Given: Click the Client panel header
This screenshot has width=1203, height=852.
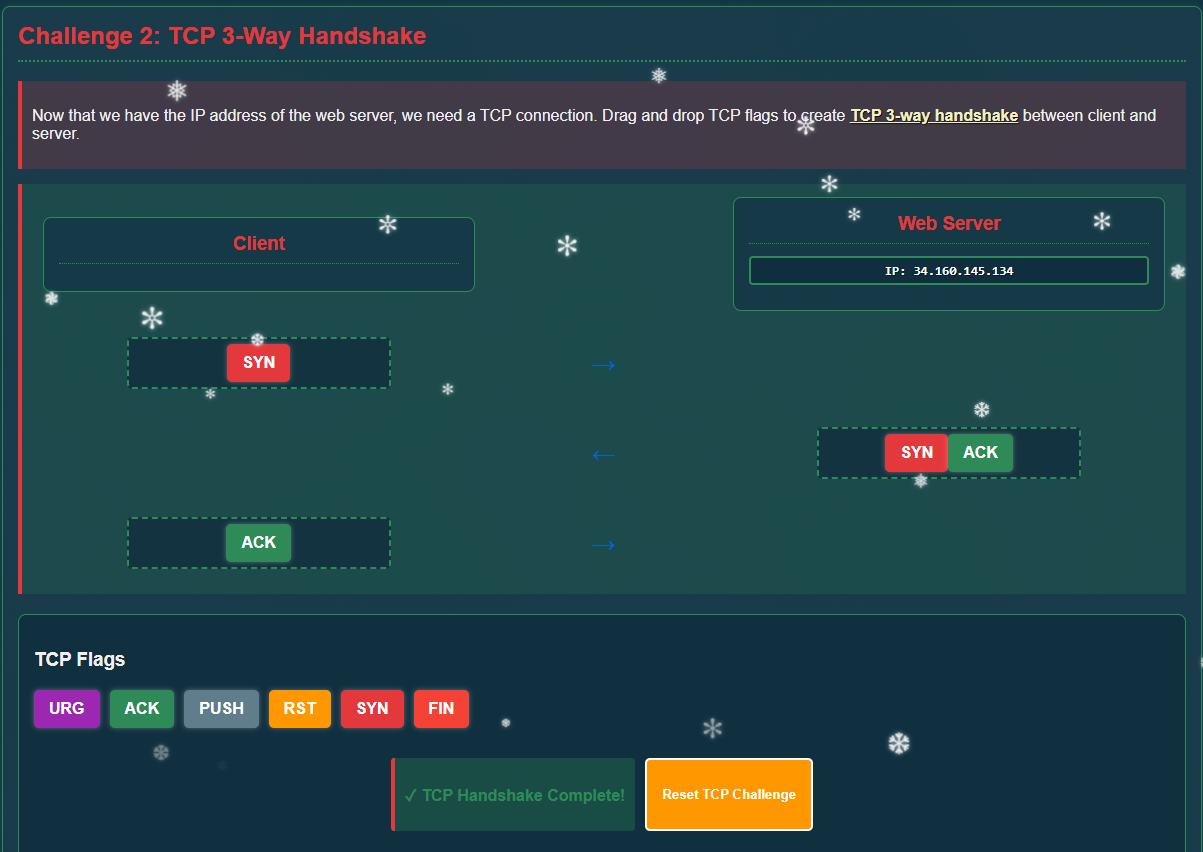Looking at the screenshot, I should (x=258, y=243).
